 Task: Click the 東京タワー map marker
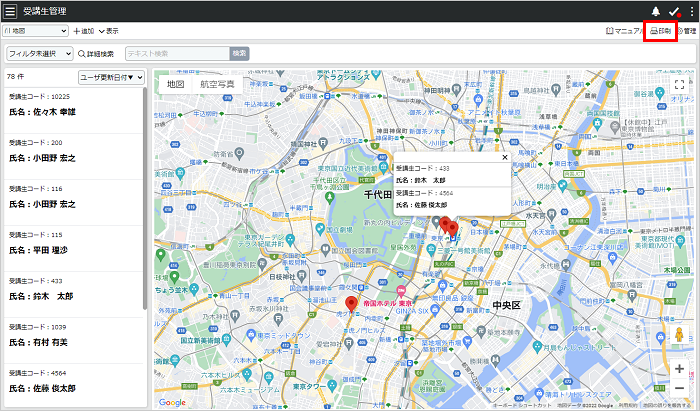click(x=332, y=385)
